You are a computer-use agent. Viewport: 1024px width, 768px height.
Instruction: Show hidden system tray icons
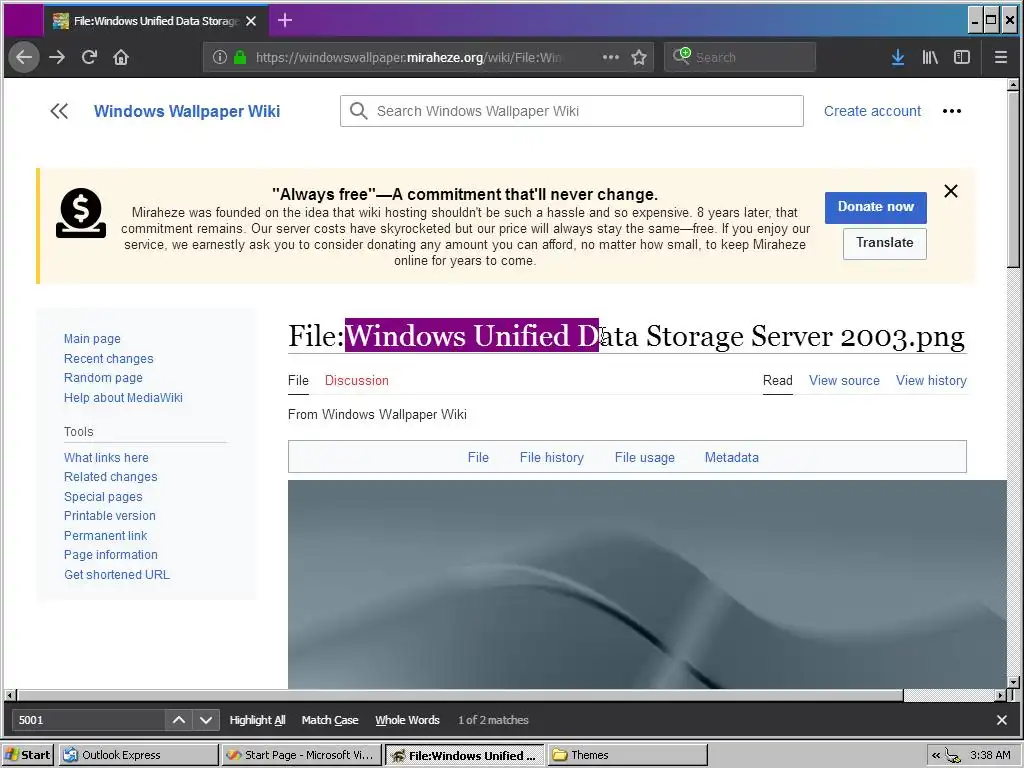click(936, 755)
